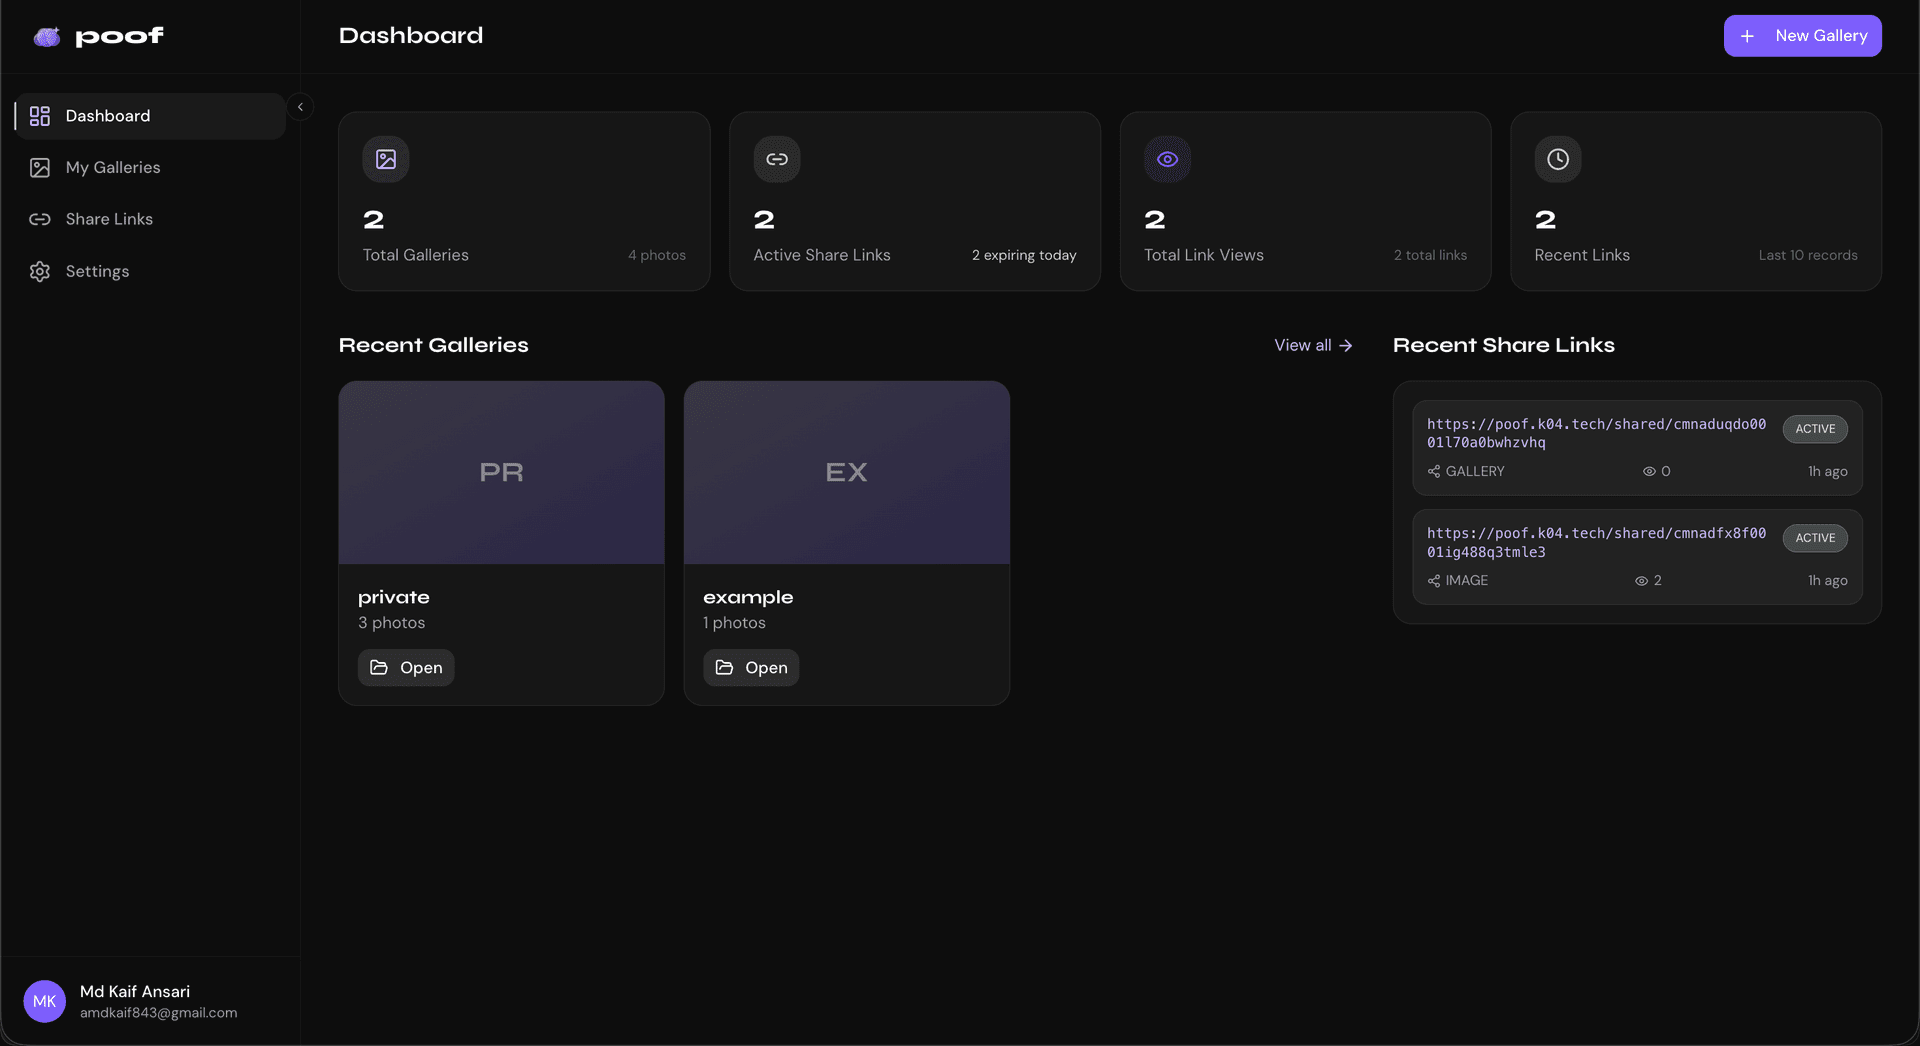The width and height of the screenshot is (1920, 1046).
Task: Select Dashboard grid icon in sidebar
Action: click(x=40, y=116)
